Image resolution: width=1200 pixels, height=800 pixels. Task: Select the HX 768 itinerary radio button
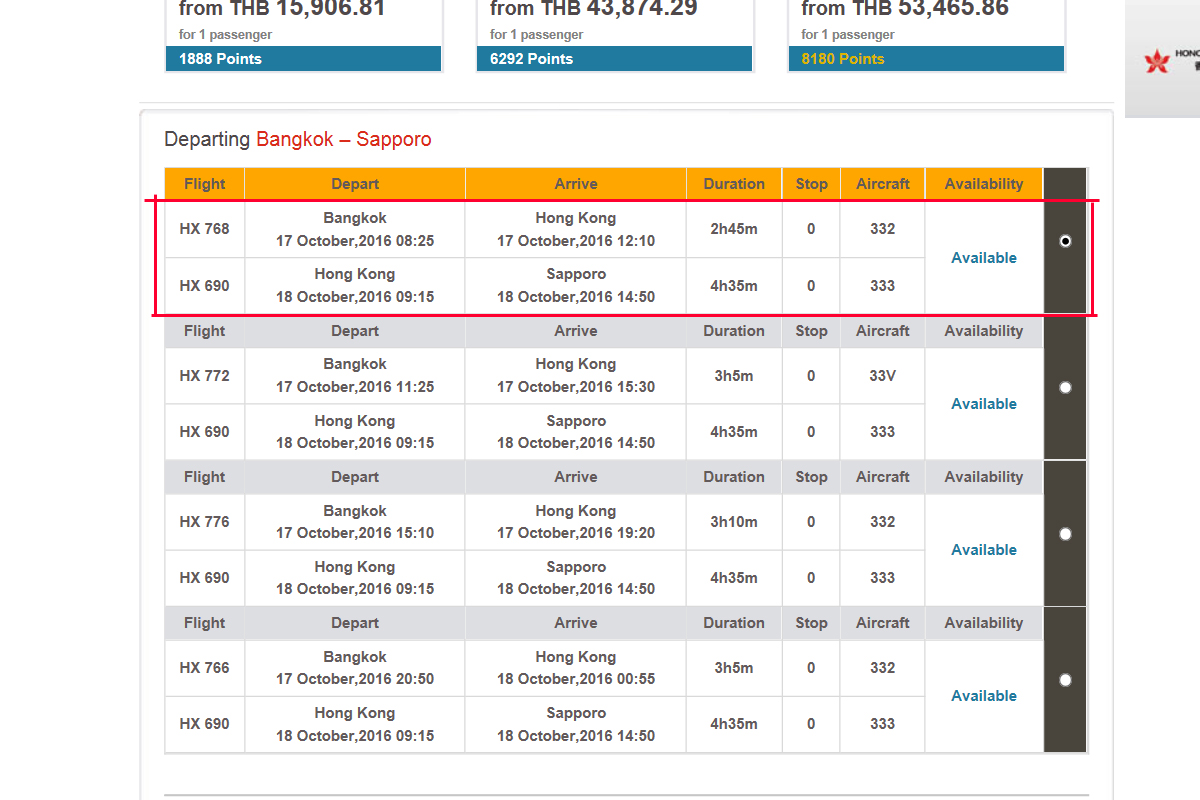click(1065, 241)
